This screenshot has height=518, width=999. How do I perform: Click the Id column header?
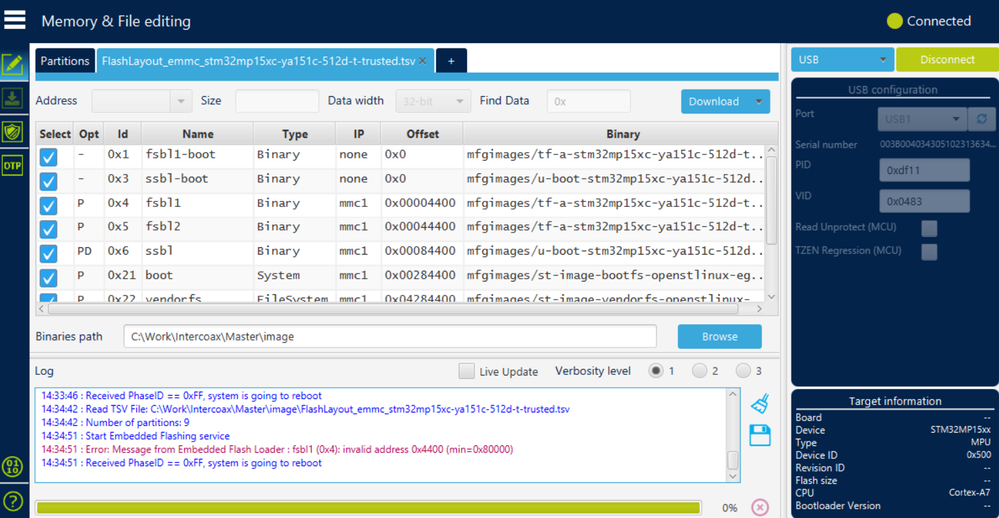122,134
